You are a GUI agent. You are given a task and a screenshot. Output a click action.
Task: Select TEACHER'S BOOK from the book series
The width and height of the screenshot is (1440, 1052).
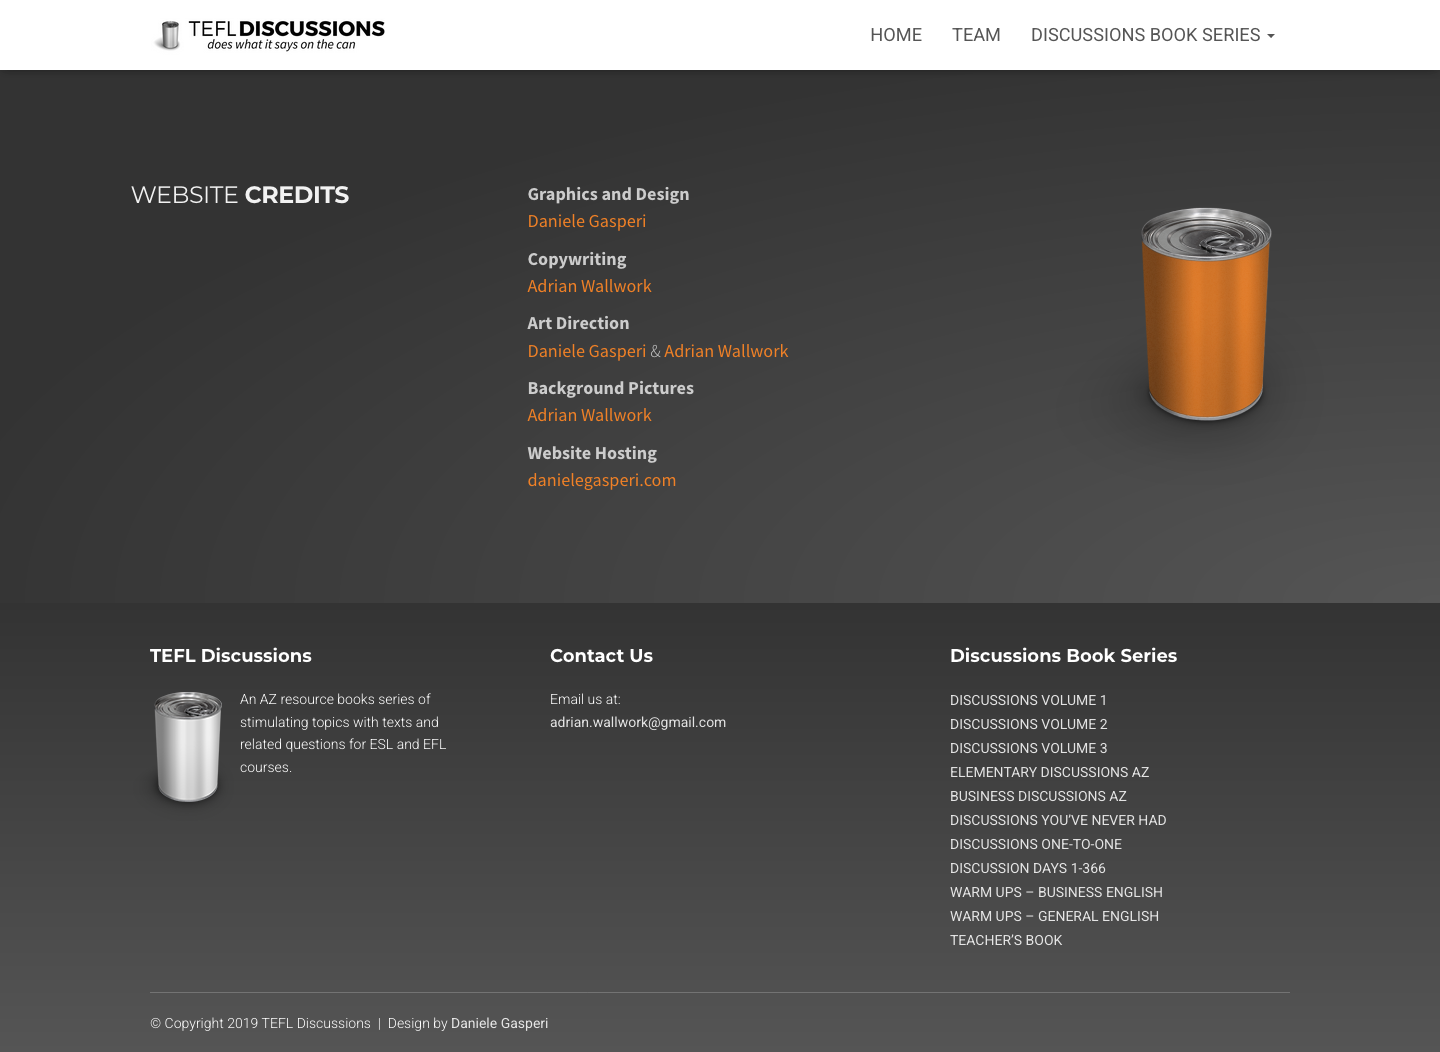1006,940
